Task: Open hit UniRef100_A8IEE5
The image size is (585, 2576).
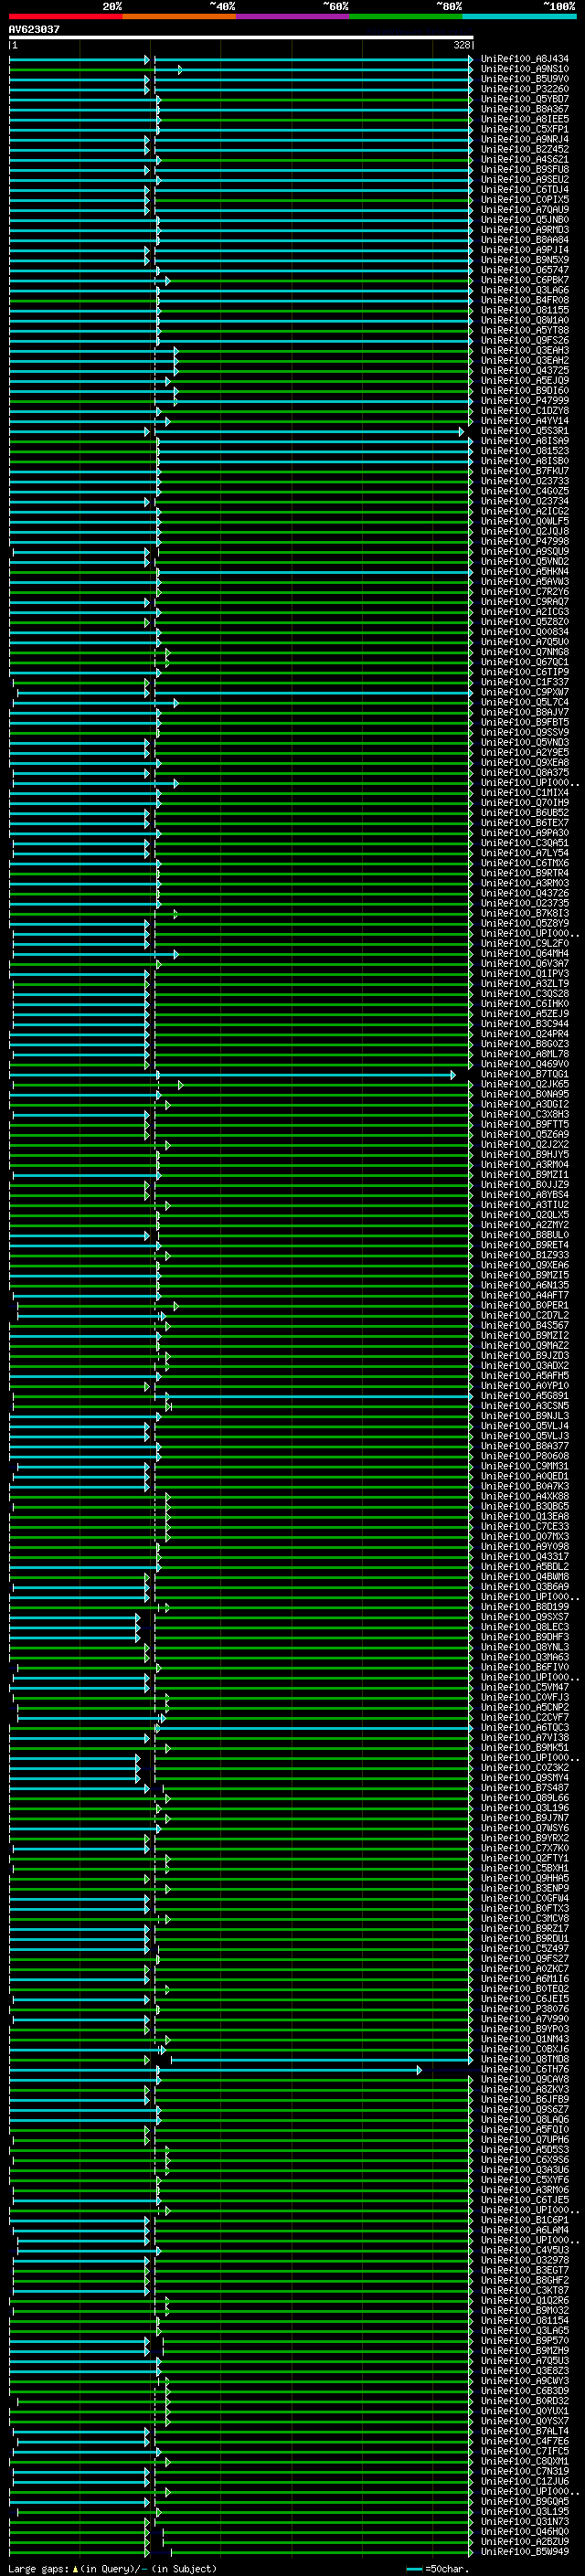Action: point(525,119)
